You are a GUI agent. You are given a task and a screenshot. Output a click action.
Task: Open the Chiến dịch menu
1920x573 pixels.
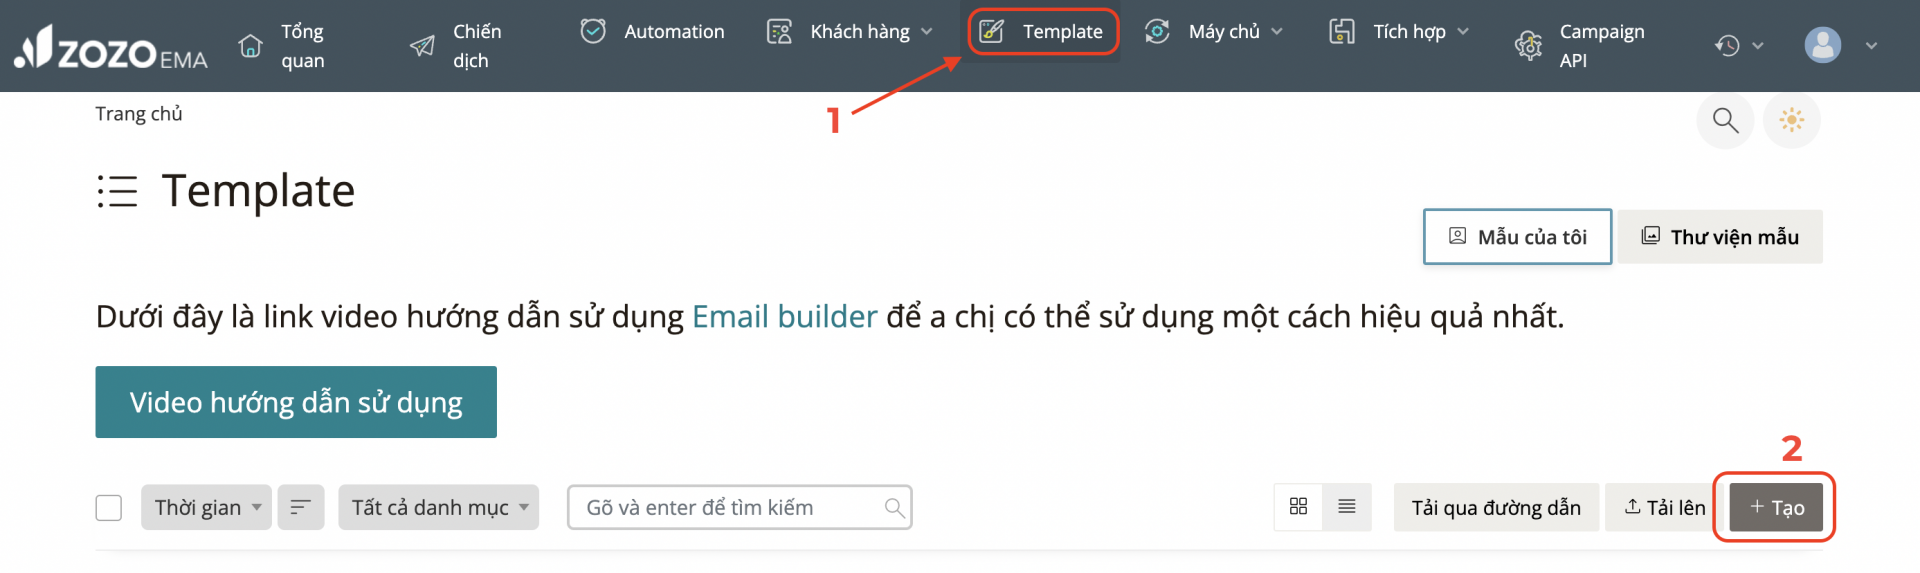coord(457,46)
